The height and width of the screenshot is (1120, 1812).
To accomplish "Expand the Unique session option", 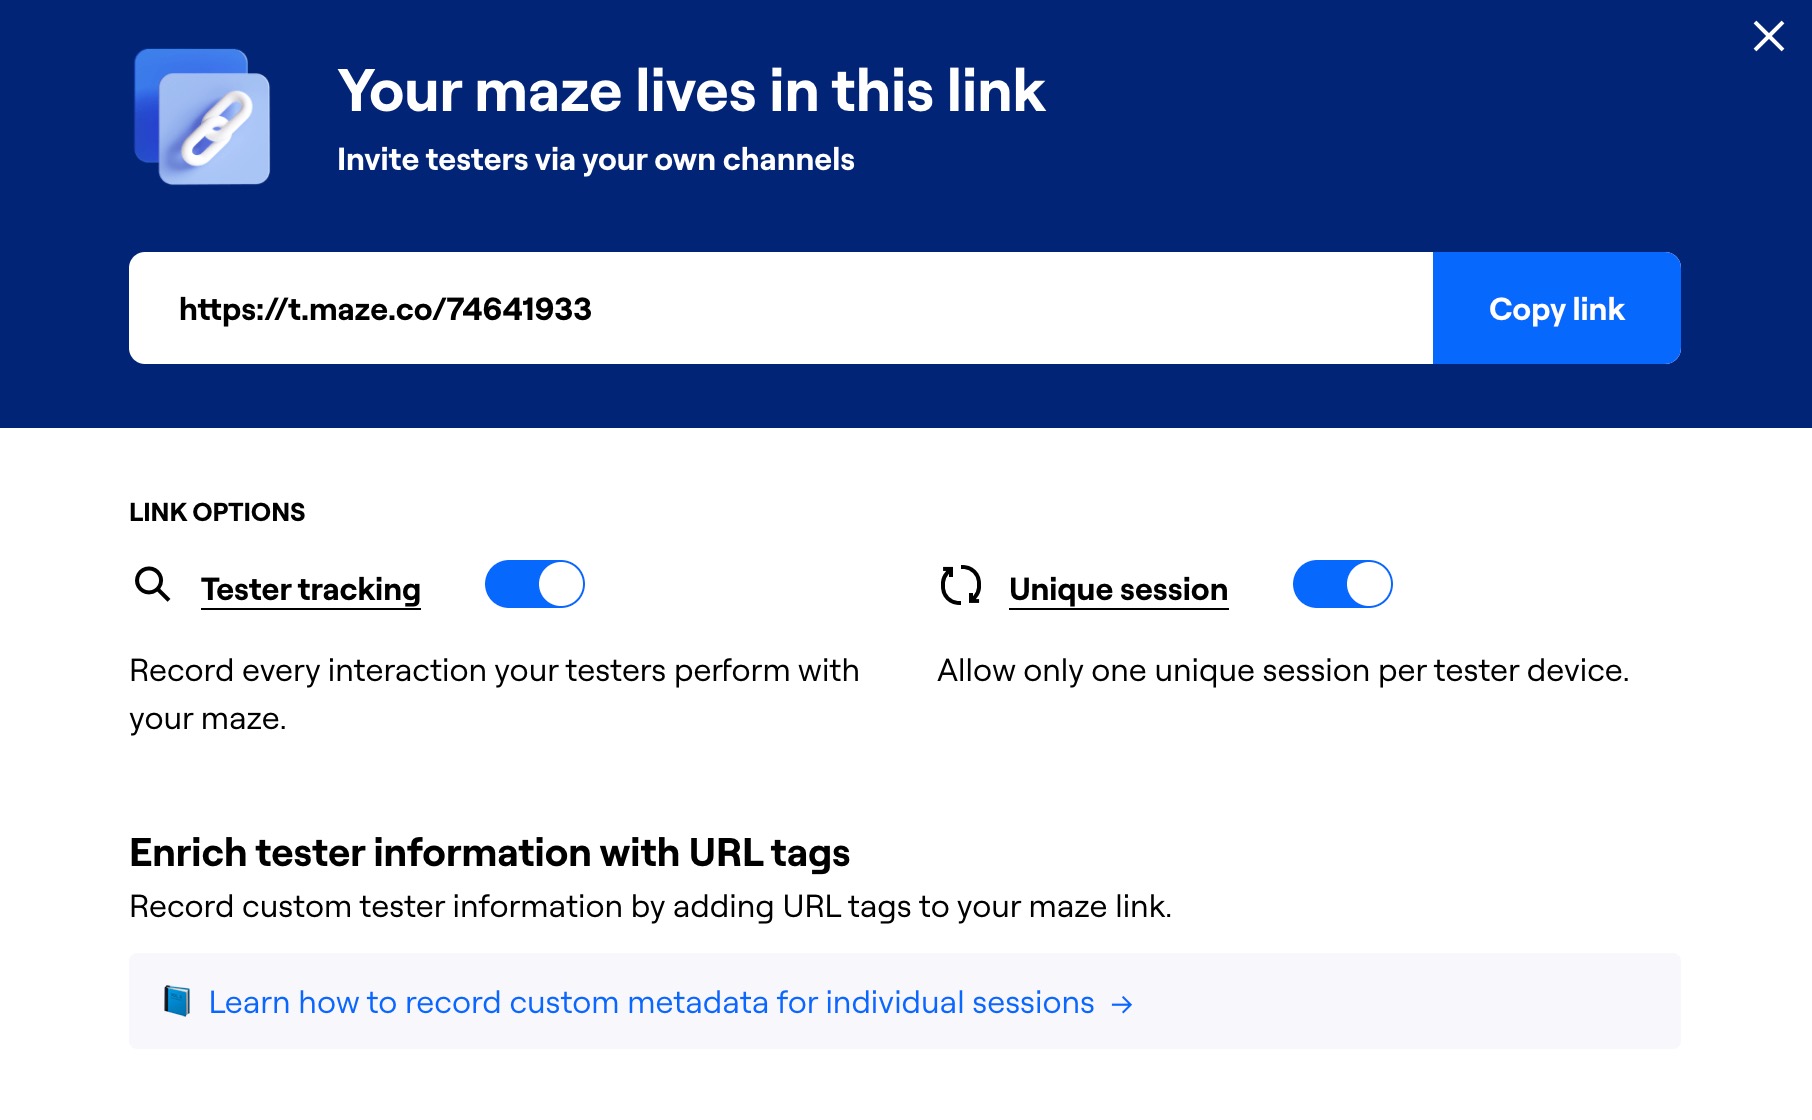I will click(x=1118, y=589).
